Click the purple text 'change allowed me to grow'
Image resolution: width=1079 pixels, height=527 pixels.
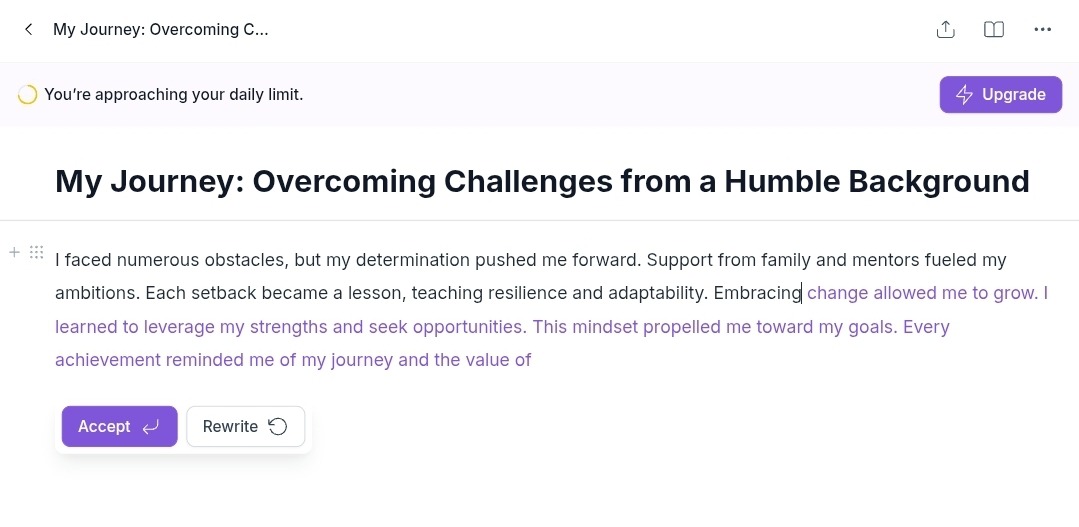[x=921, y=294]
